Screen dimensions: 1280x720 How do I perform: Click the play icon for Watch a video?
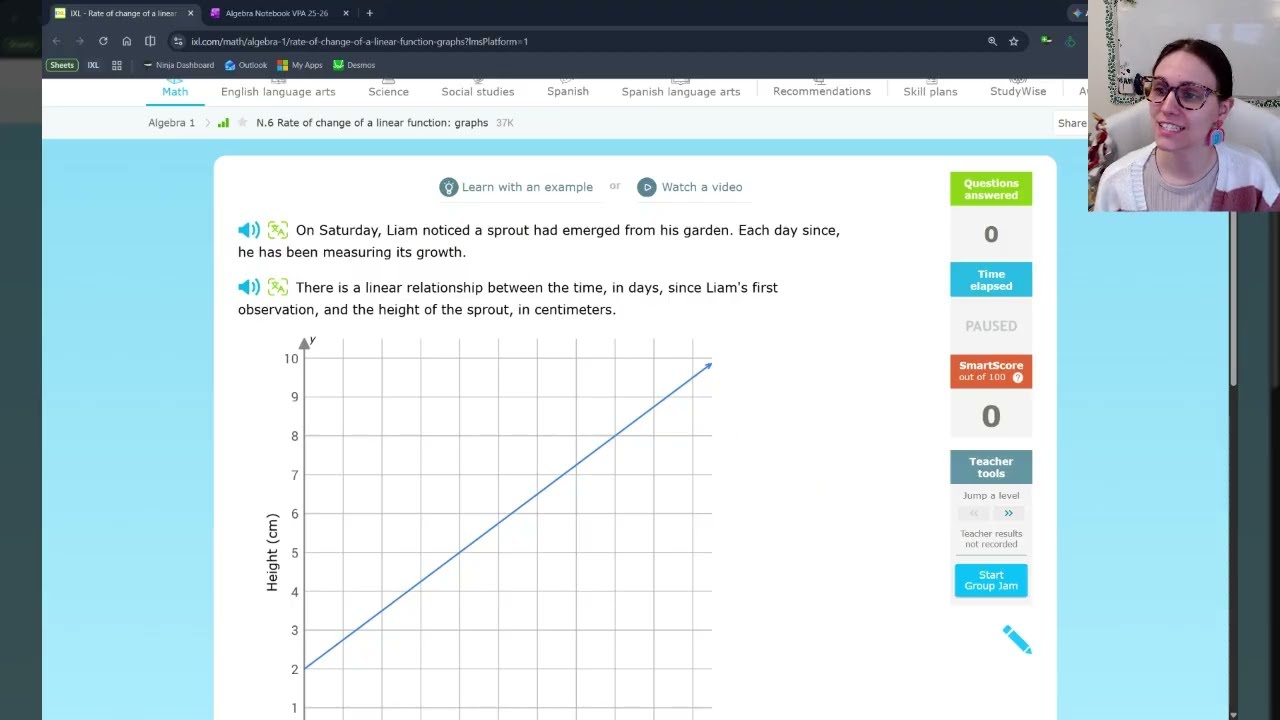pyautogui.click(x=647, y=187)
